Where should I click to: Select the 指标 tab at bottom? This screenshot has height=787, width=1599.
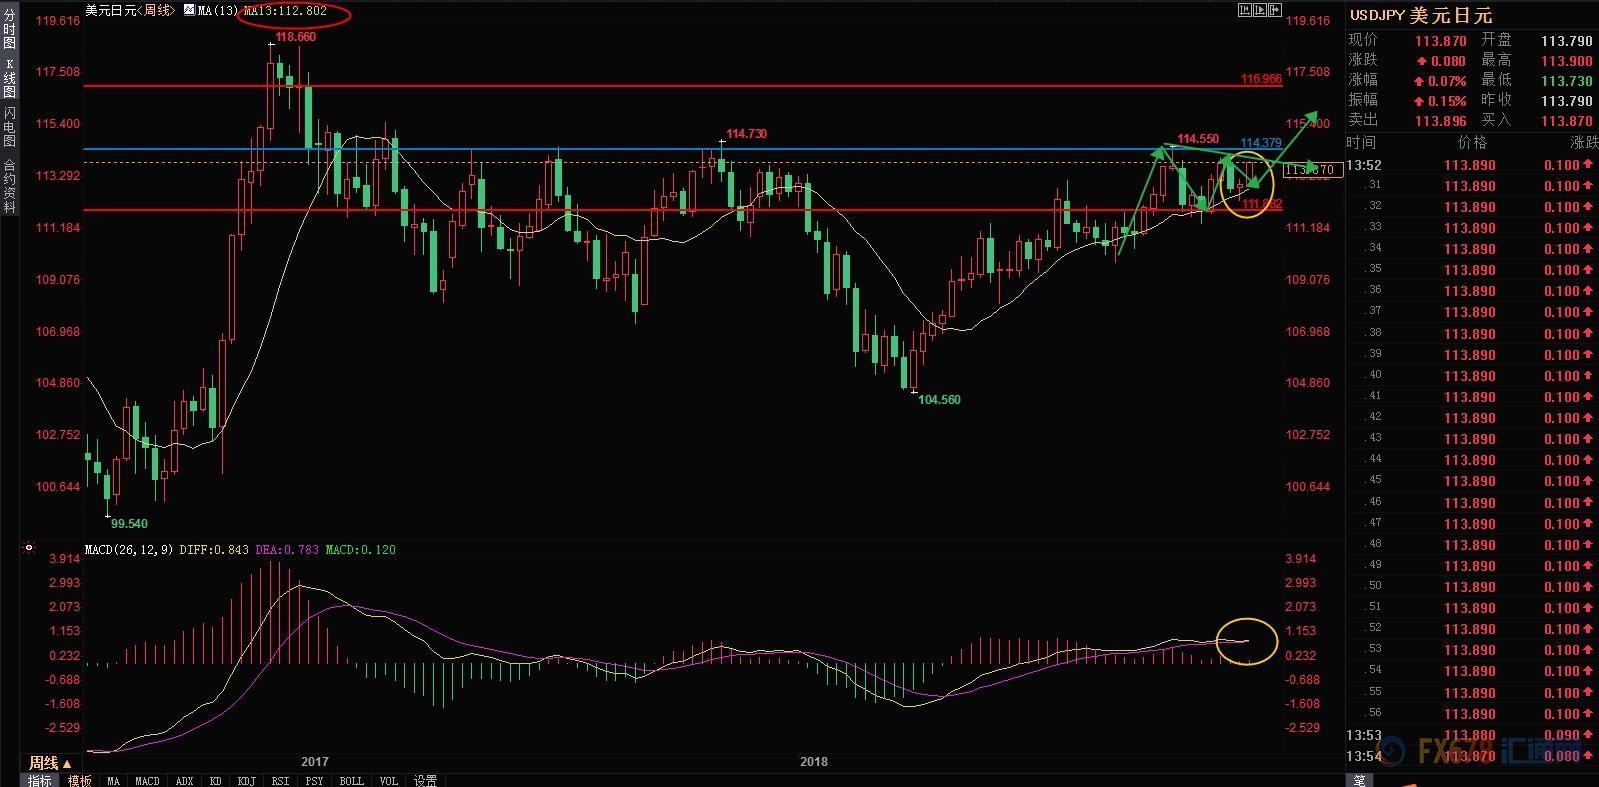click(x=40, y=780)
